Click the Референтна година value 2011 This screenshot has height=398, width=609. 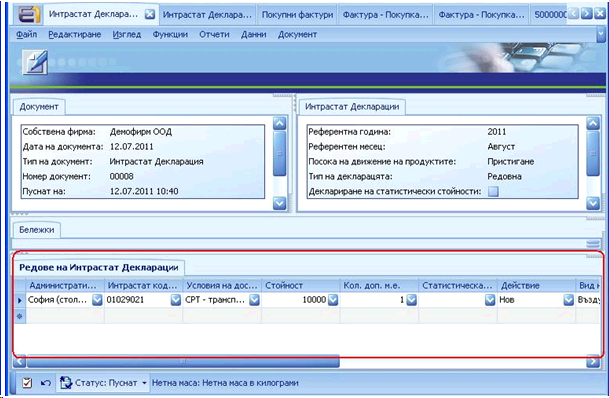coord(497,132)
